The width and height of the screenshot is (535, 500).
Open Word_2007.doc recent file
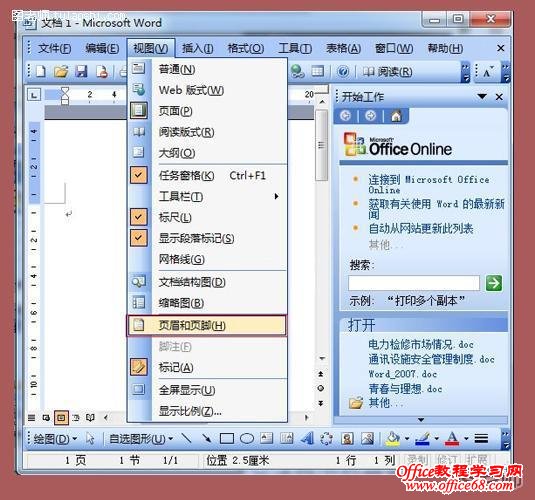click(x=403, y=374)
